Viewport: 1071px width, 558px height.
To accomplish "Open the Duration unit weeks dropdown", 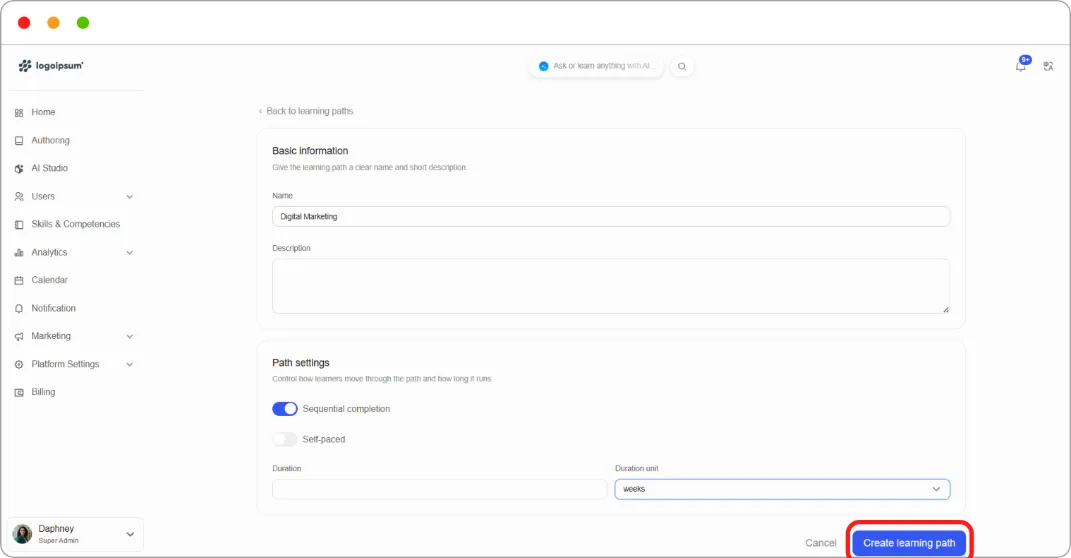I will click(782, 489).
